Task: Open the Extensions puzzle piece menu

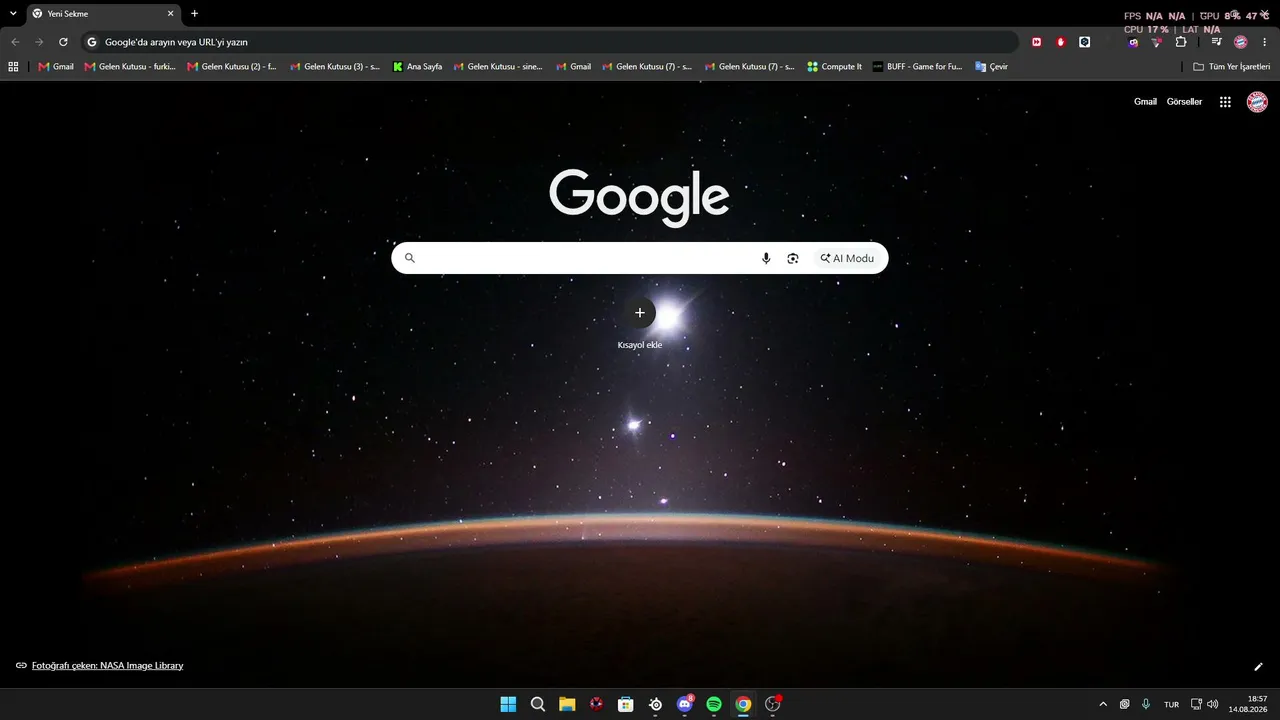Action: 1181,42
